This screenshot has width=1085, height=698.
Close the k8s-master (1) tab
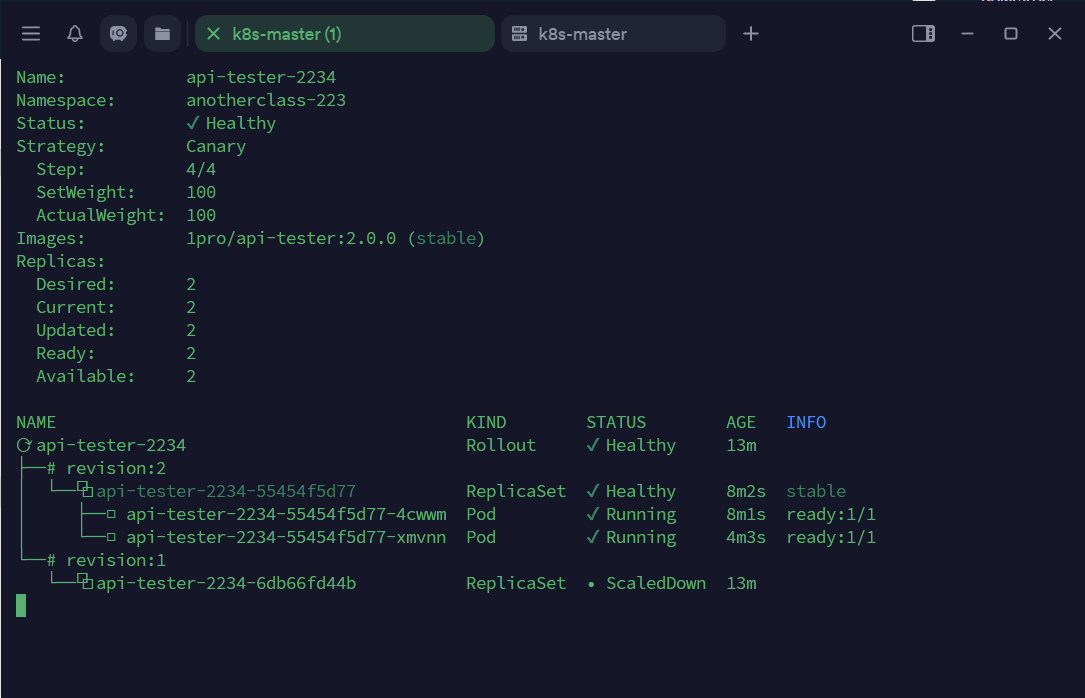(x=213, y=34)
